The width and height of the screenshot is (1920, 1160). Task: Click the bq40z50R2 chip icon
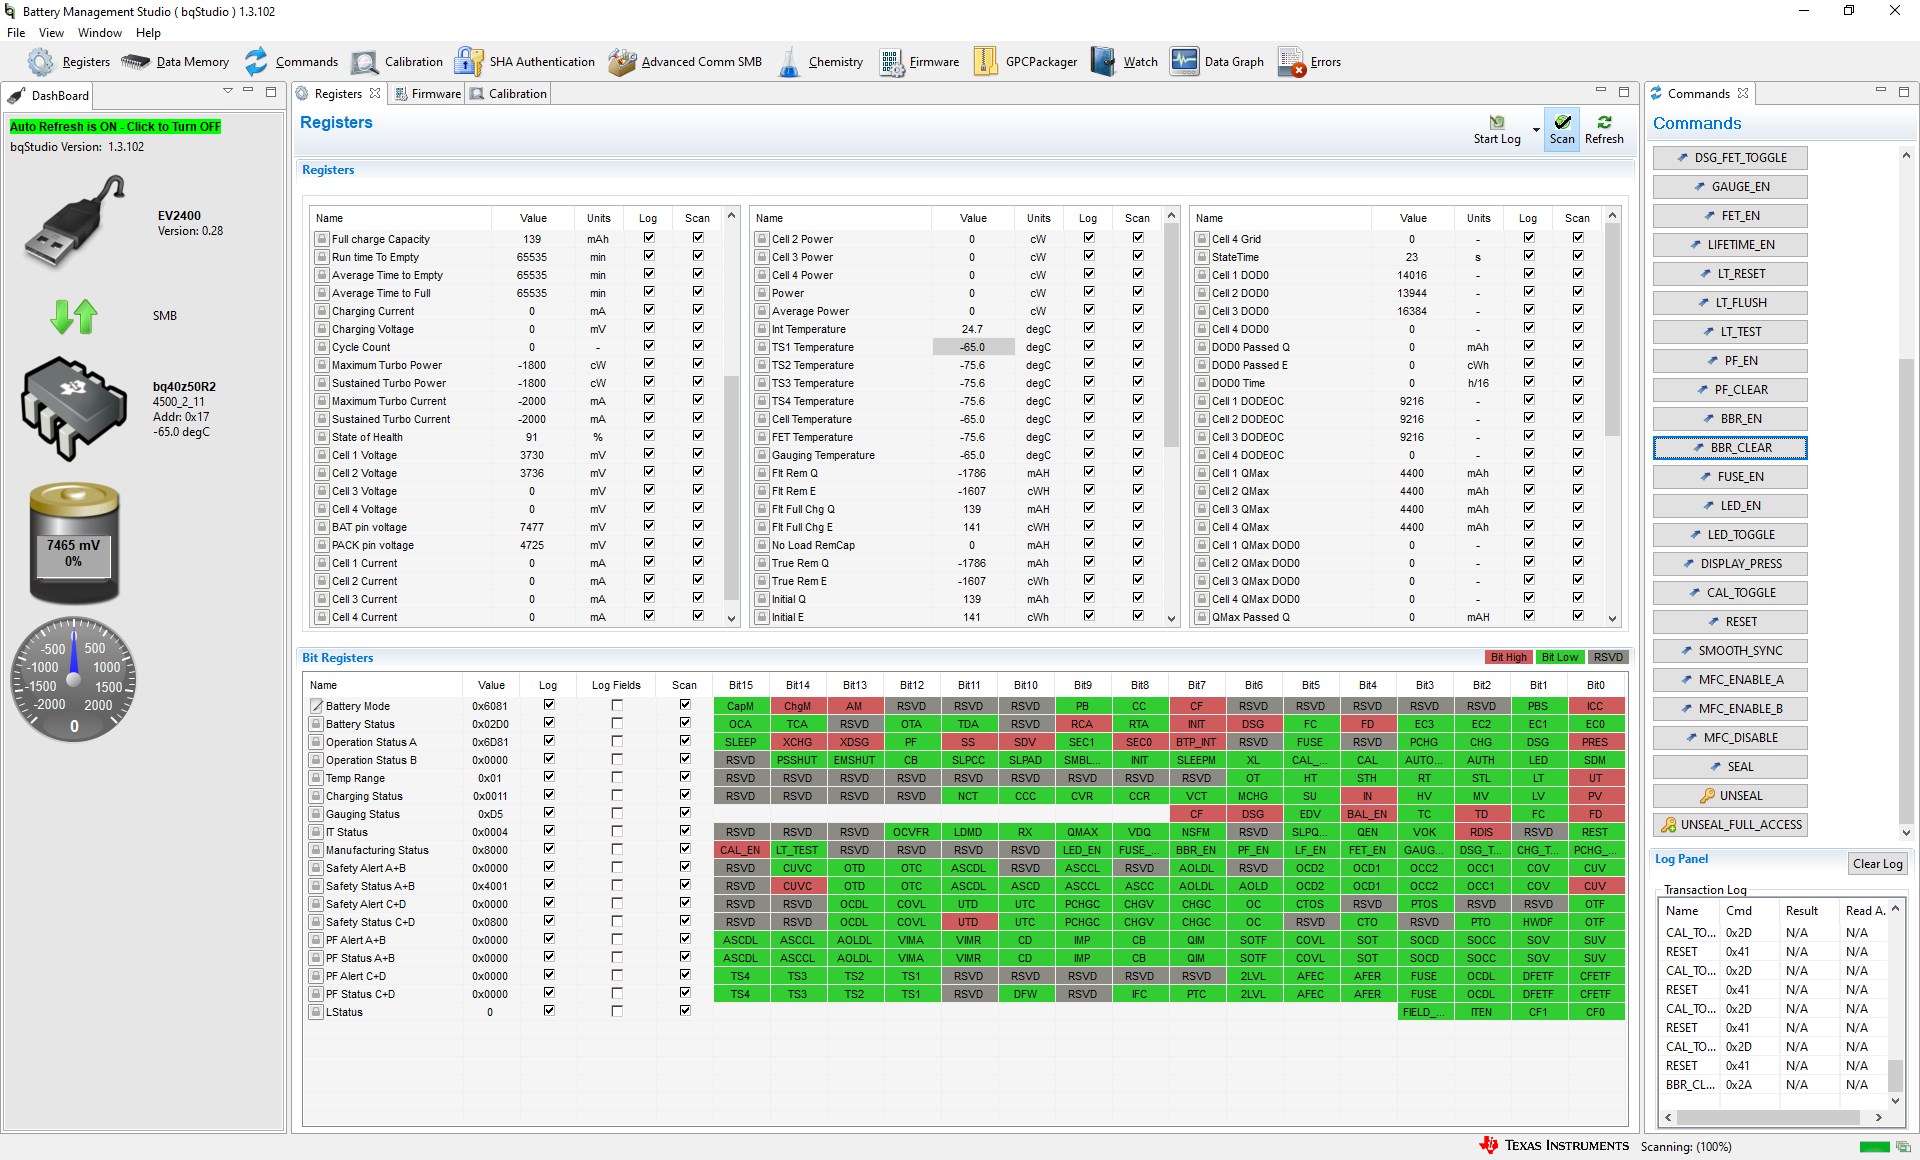(73, 408)
